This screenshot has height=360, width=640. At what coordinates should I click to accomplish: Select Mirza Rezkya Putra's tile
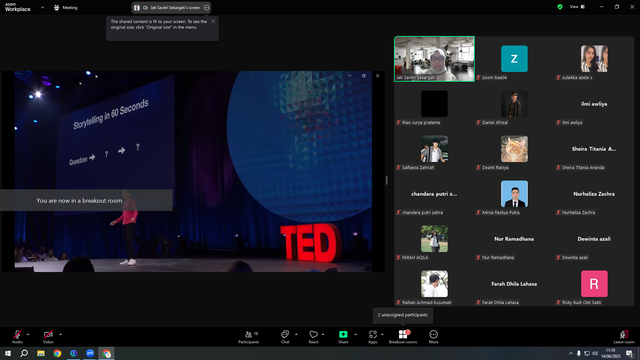(x=514, y=194)
